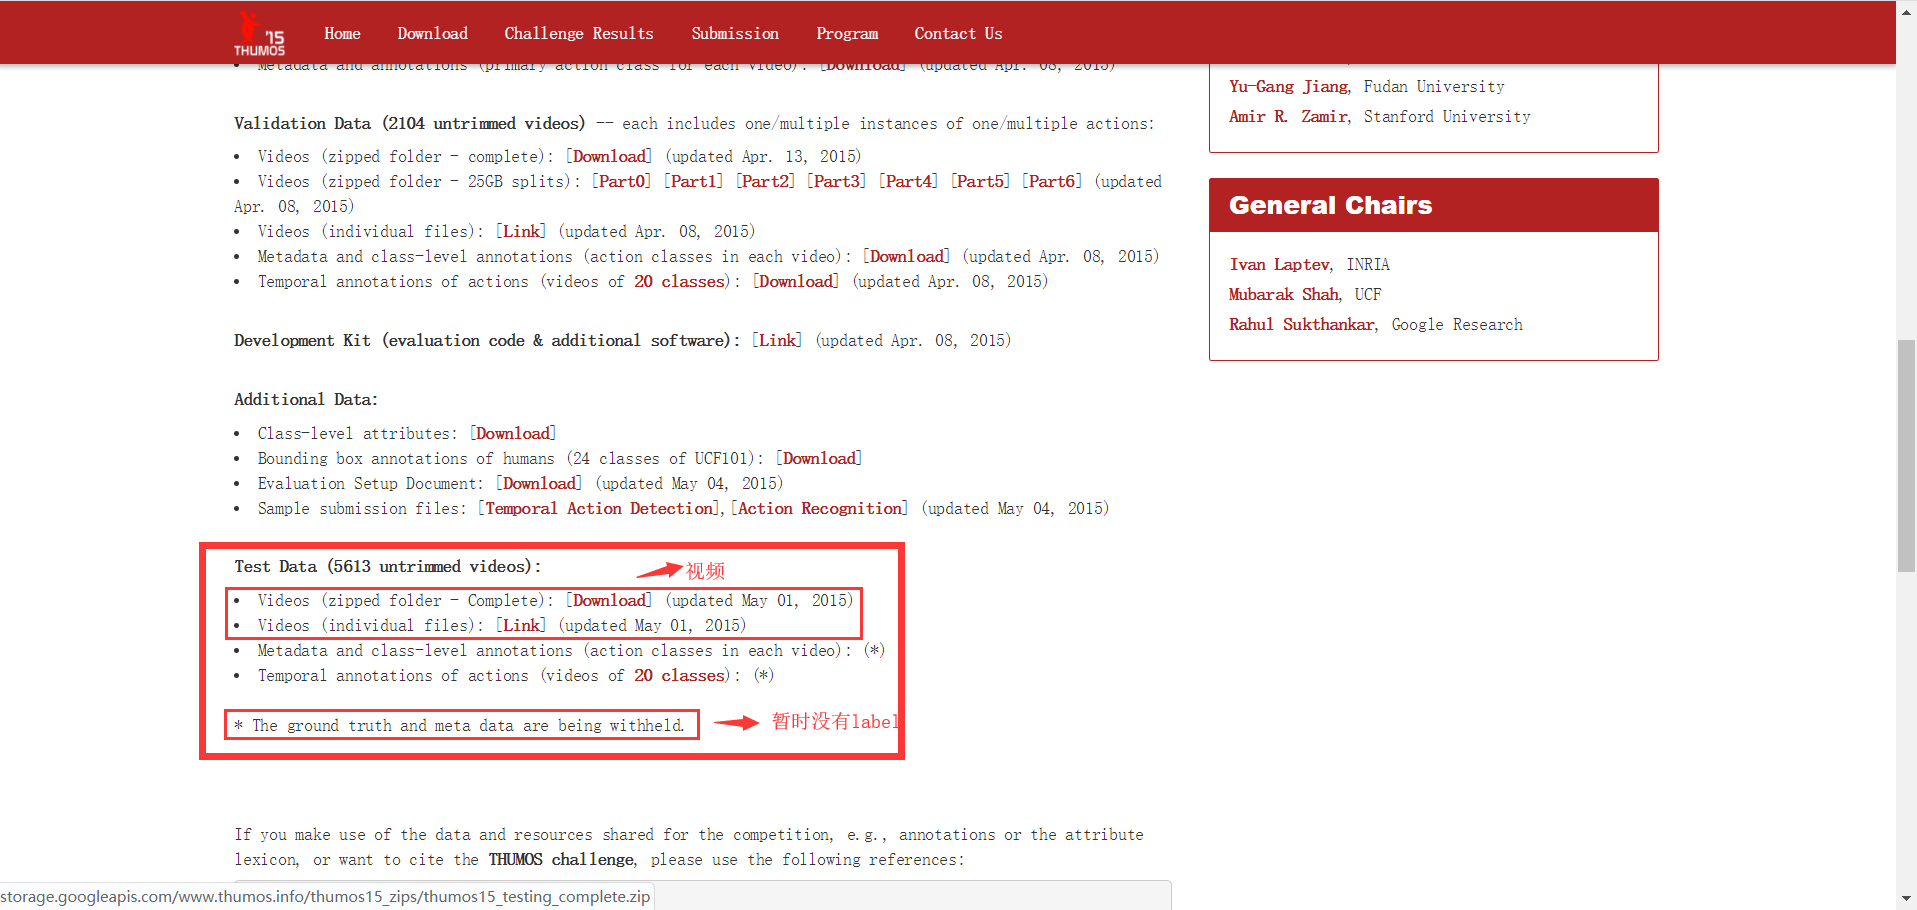Screen dimensions: 1917x910
Task: Open Amir R. Zamir's profile link
Action: tap(1290, 117)
